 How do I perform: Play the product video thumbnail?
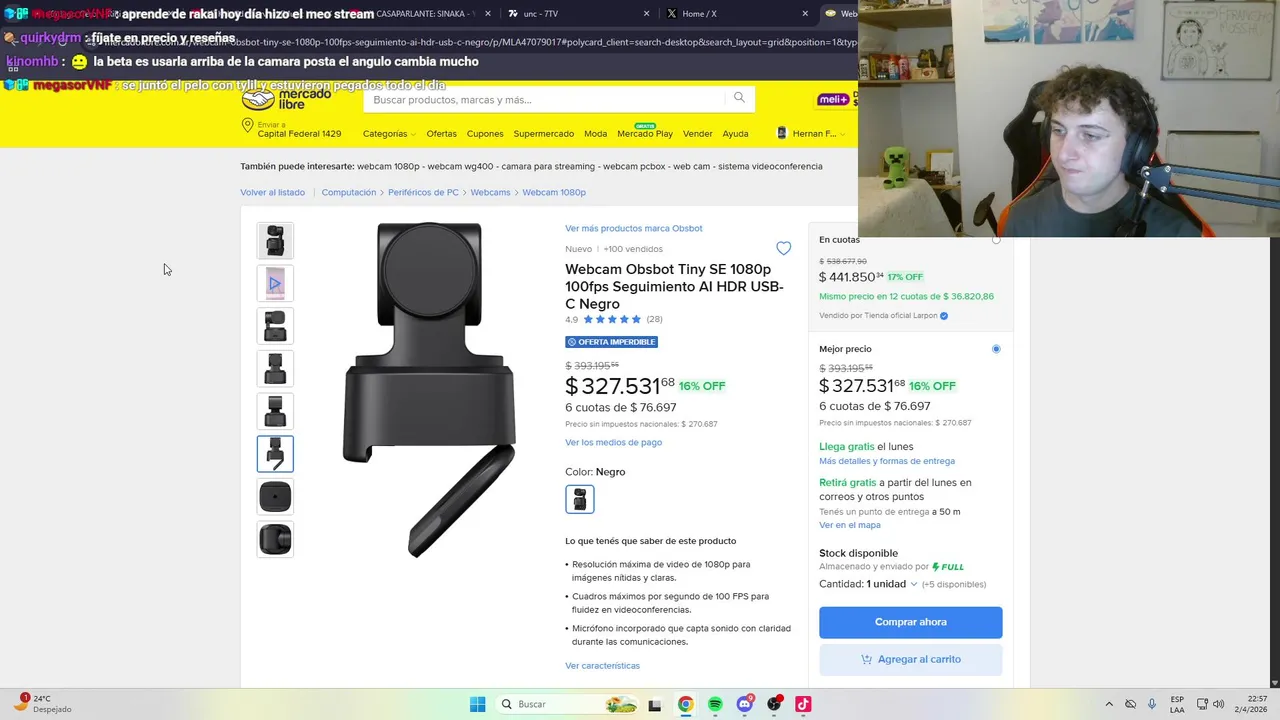pyautogui.click(x=275, y=283)
